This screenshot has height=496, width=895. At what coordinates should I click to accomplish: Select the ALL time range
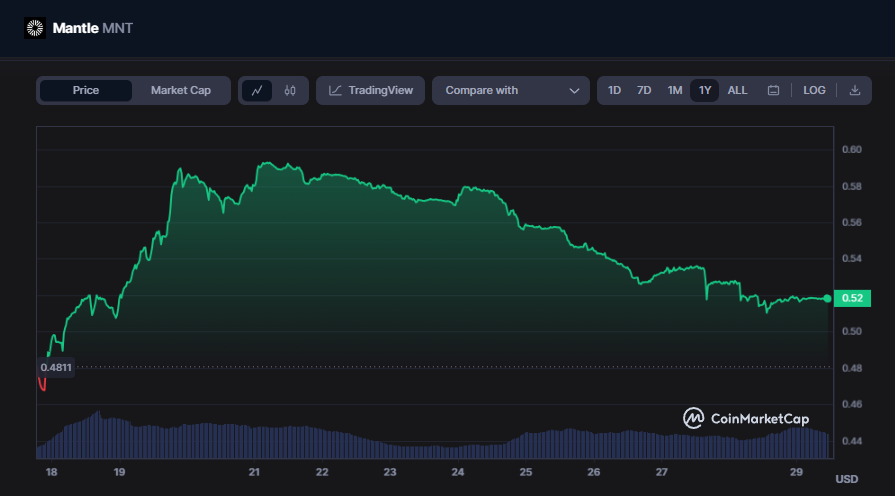coord(737,90)
